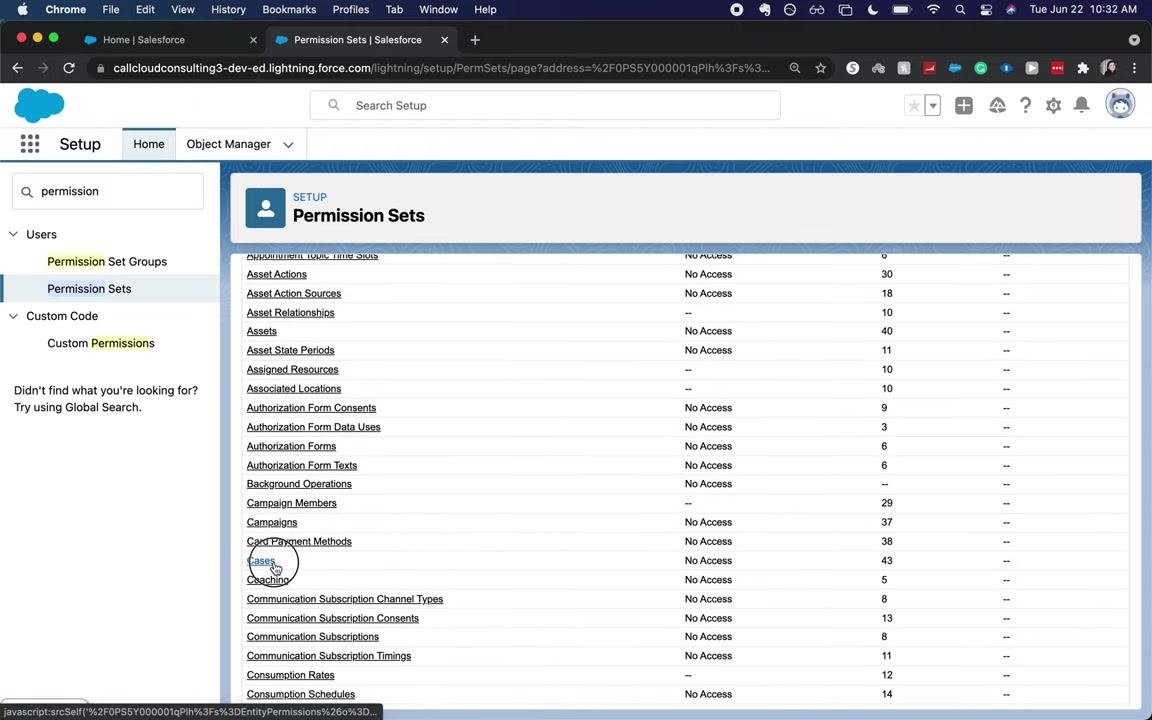Open the Chrome extensions puzzle icon
This screenshot has width=1152, height=720.
1082,68
